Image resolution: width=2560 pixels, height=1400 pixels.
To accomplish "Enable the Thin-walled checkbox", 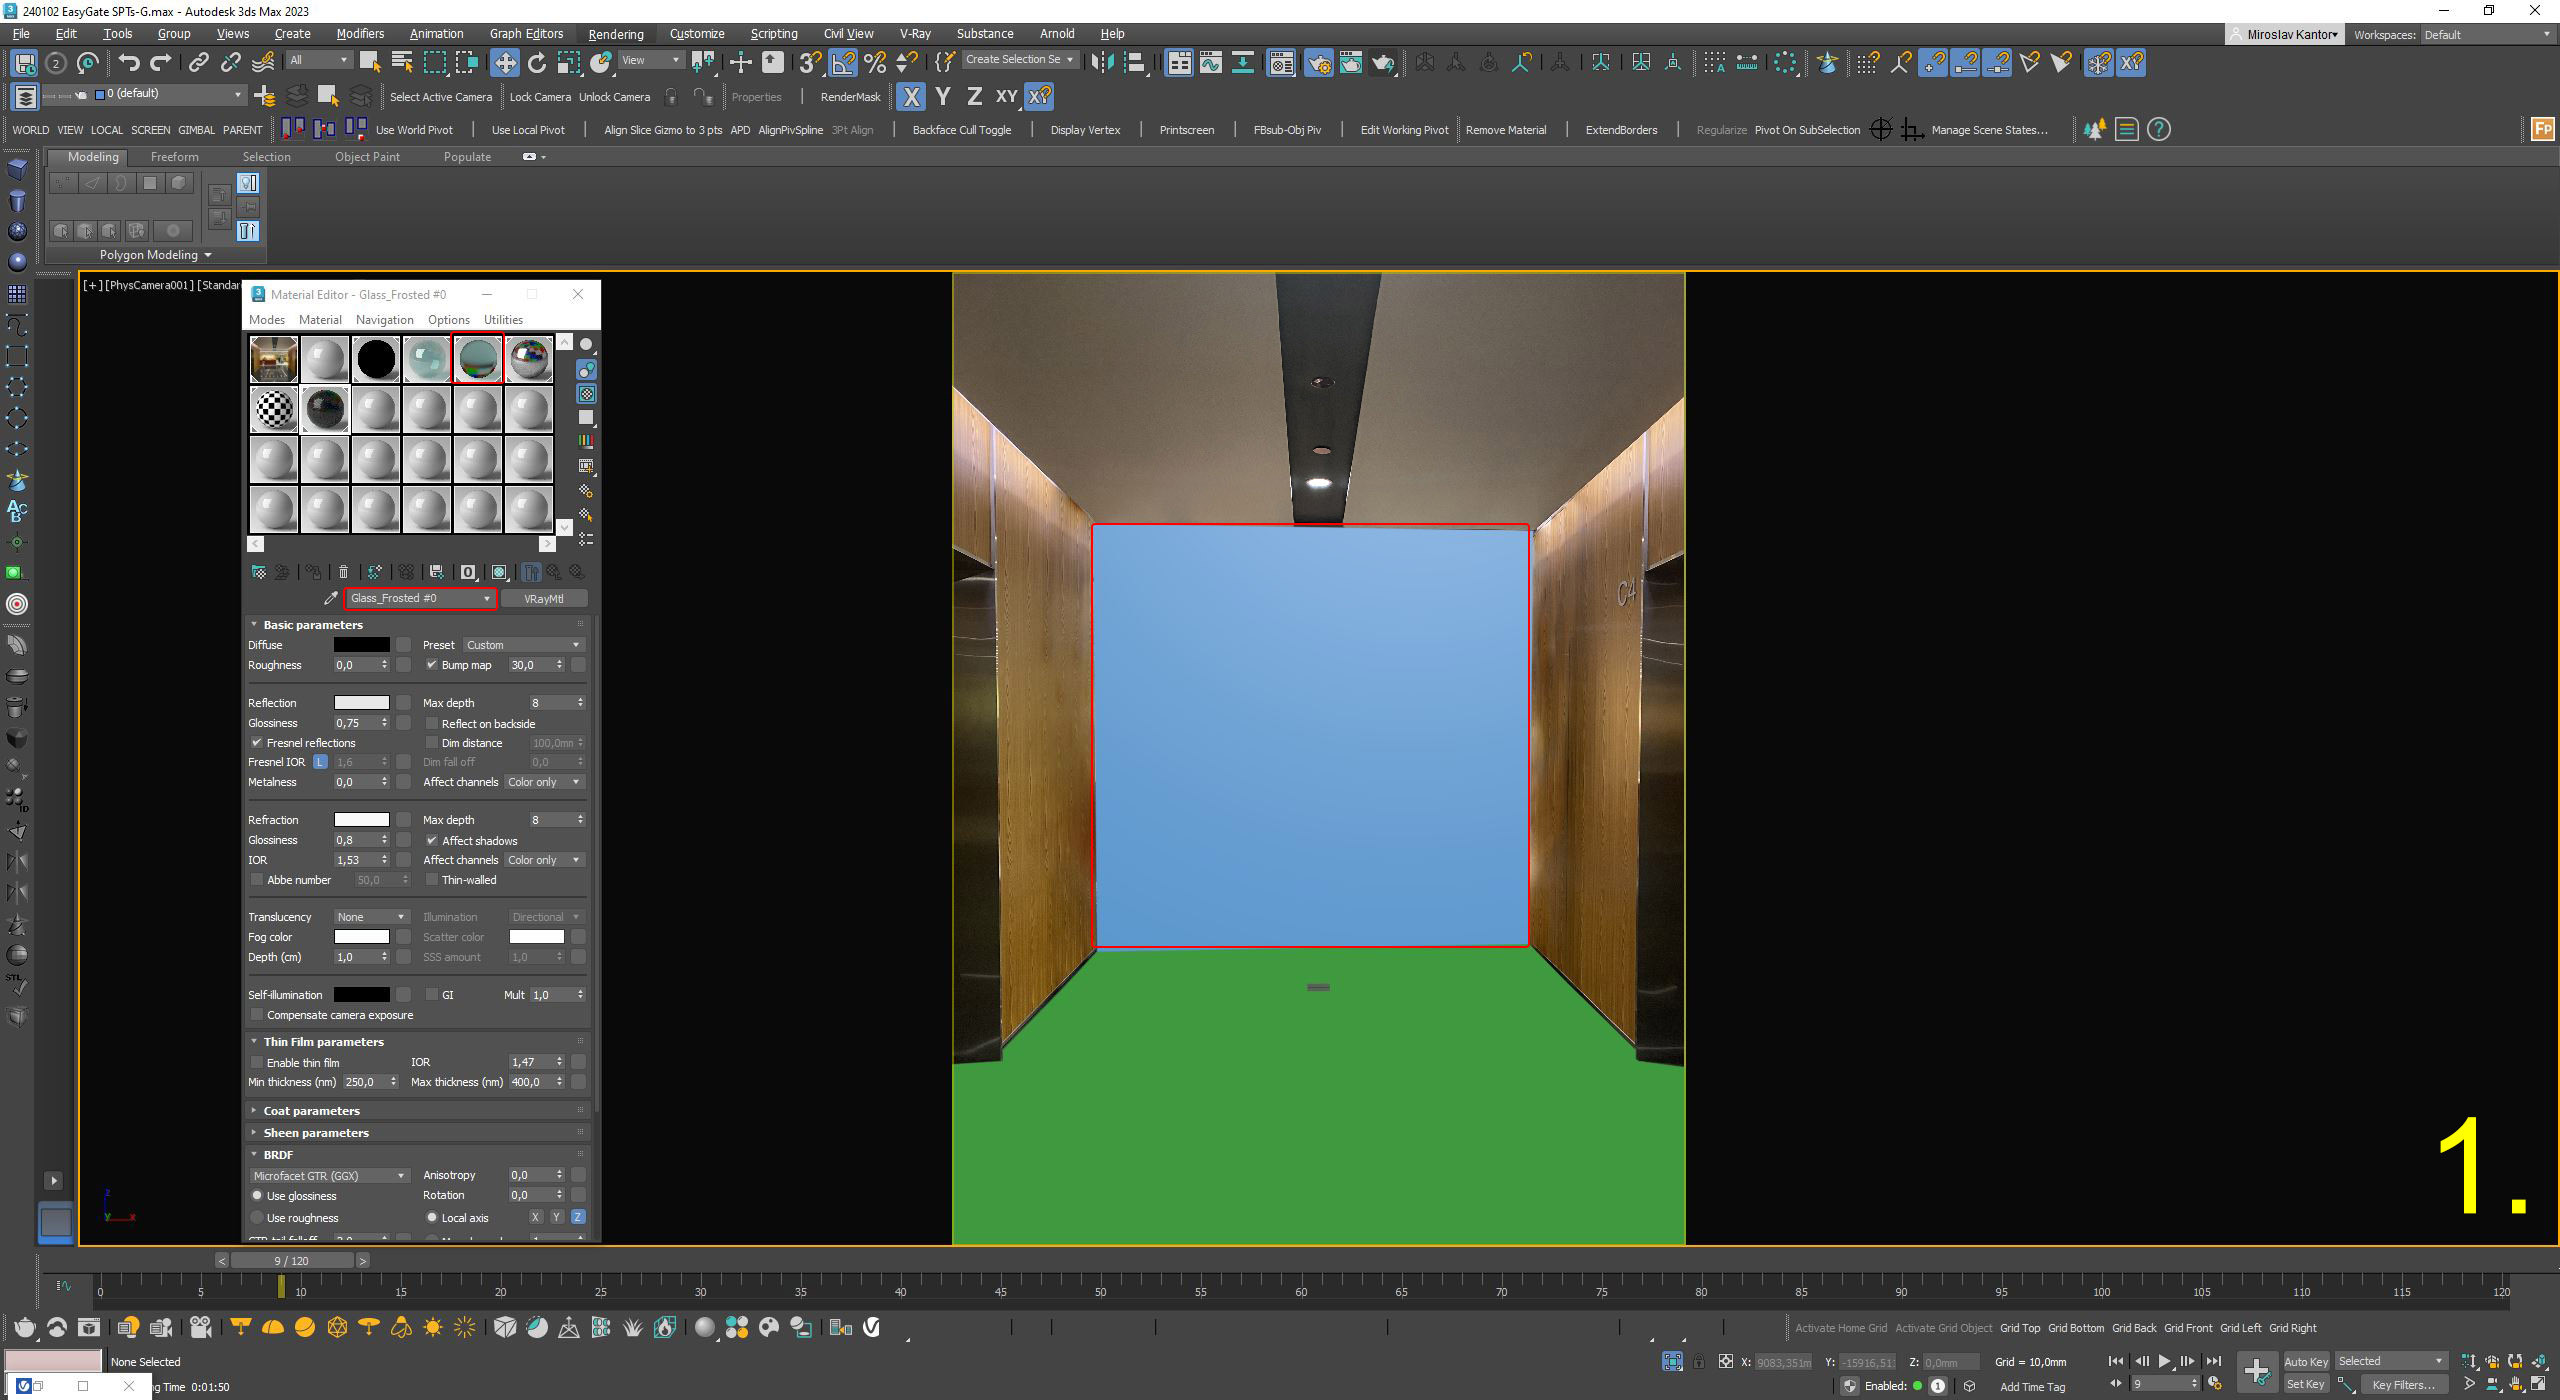I will pos(432,880).
